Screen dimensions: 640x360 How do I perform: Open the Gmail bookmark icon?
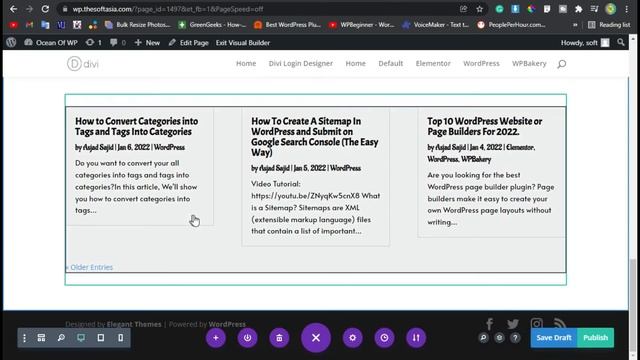coord(29,25)
